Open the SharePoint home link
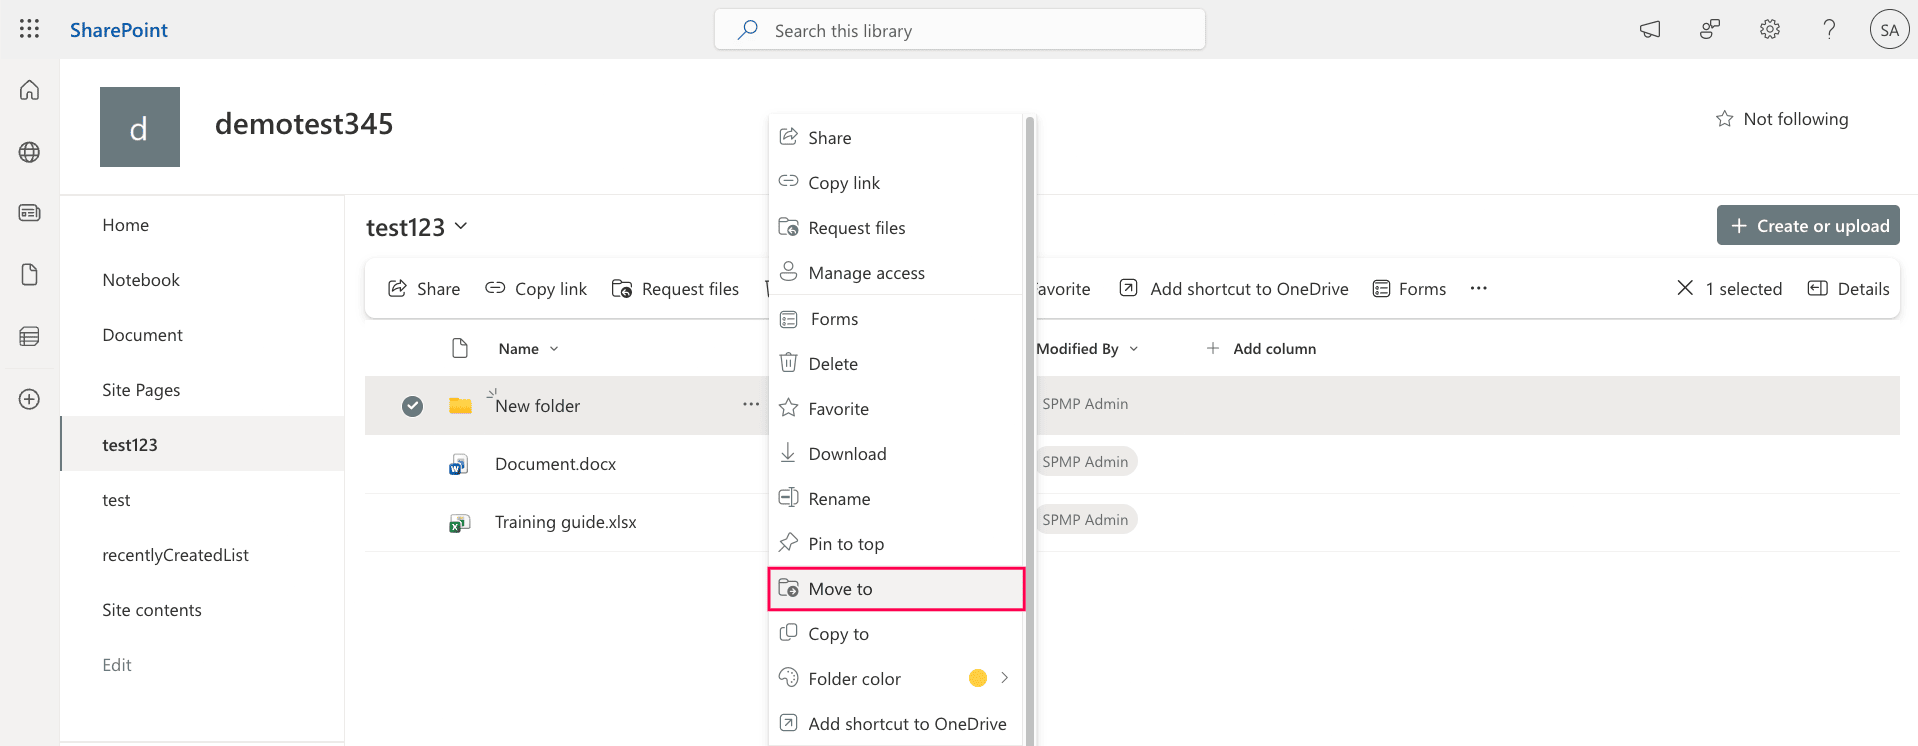Viewport: 1918px width, 746px height. (119, 30)
